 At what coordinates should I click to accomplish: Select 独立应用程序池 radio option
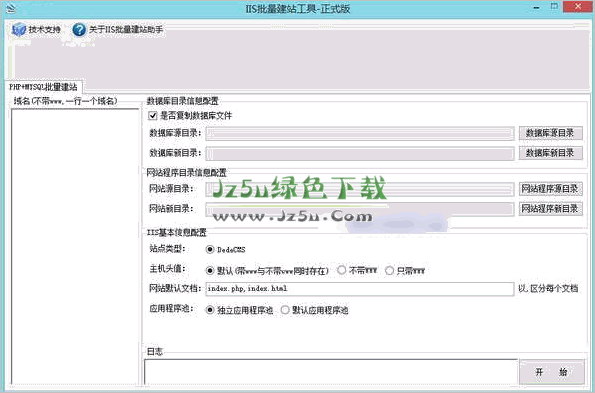(x=210, y=310)
